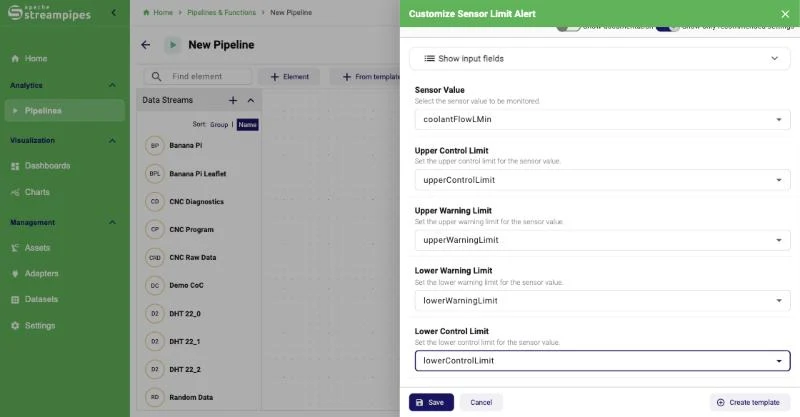Select the Random Data stream icon
The image size is (800, 417).
[155, 397]
